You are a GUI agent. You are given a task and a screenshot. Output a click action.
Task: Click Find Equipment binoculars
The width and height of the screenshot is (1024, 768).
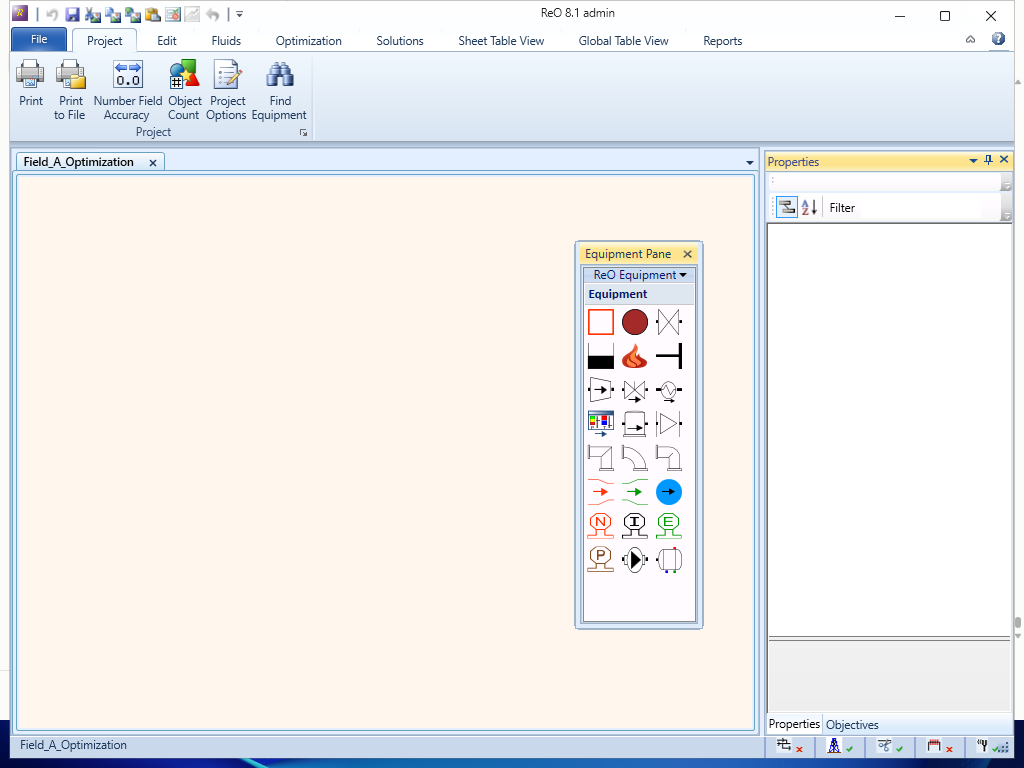click(x=279, y=90)
